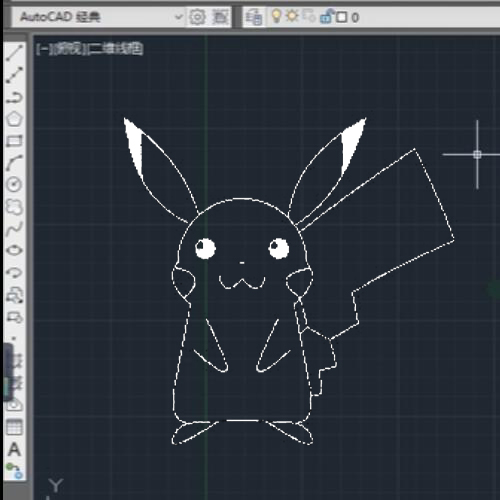The width and height of the screenshot is (500, 500).
Task: Select the Revision Cloud tool
Action: [x=14, y=207]
